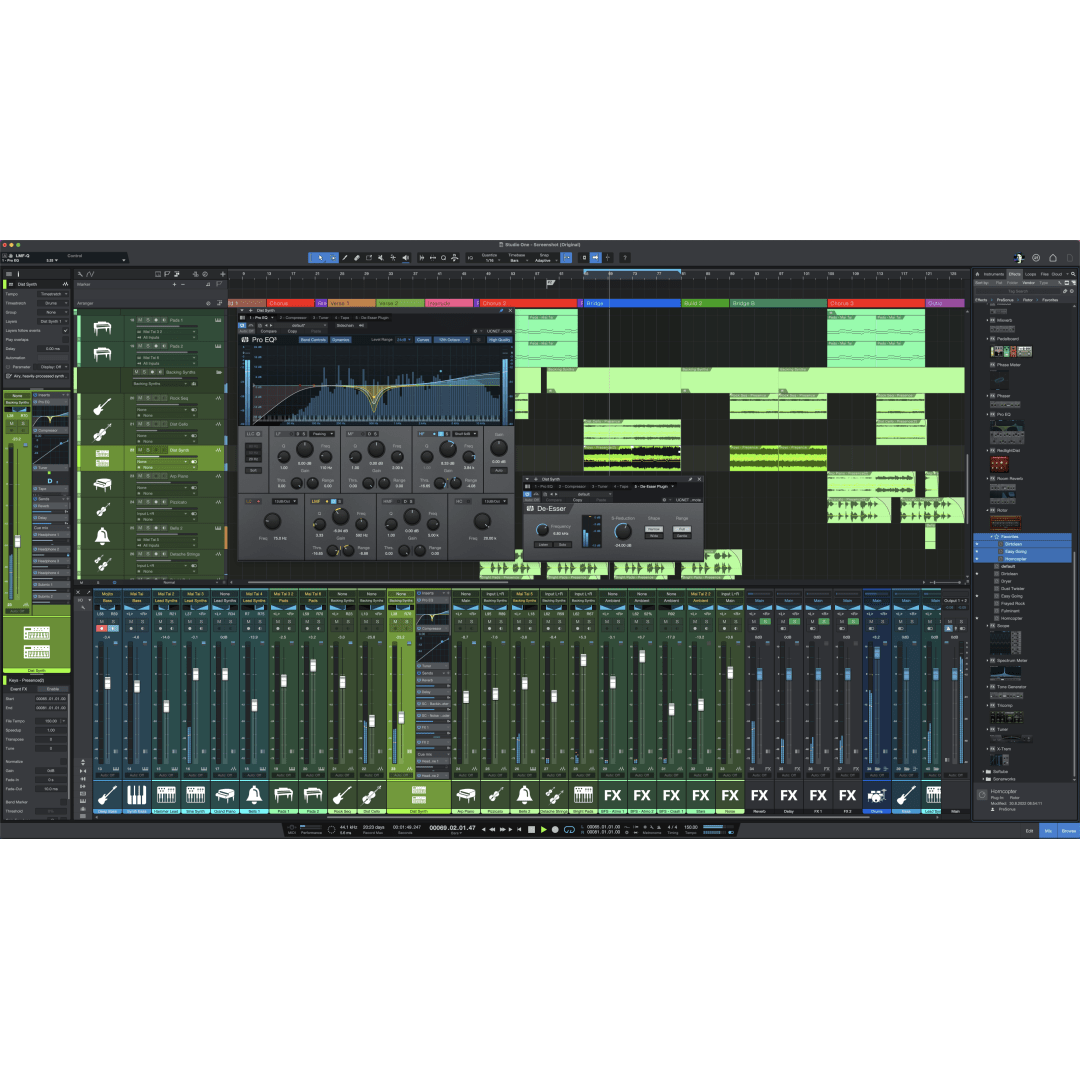Viewport: 1080px width, 1080px height.
Task: Open the Deep Bass guitar channel icon
Action: [x=107, y=795]
